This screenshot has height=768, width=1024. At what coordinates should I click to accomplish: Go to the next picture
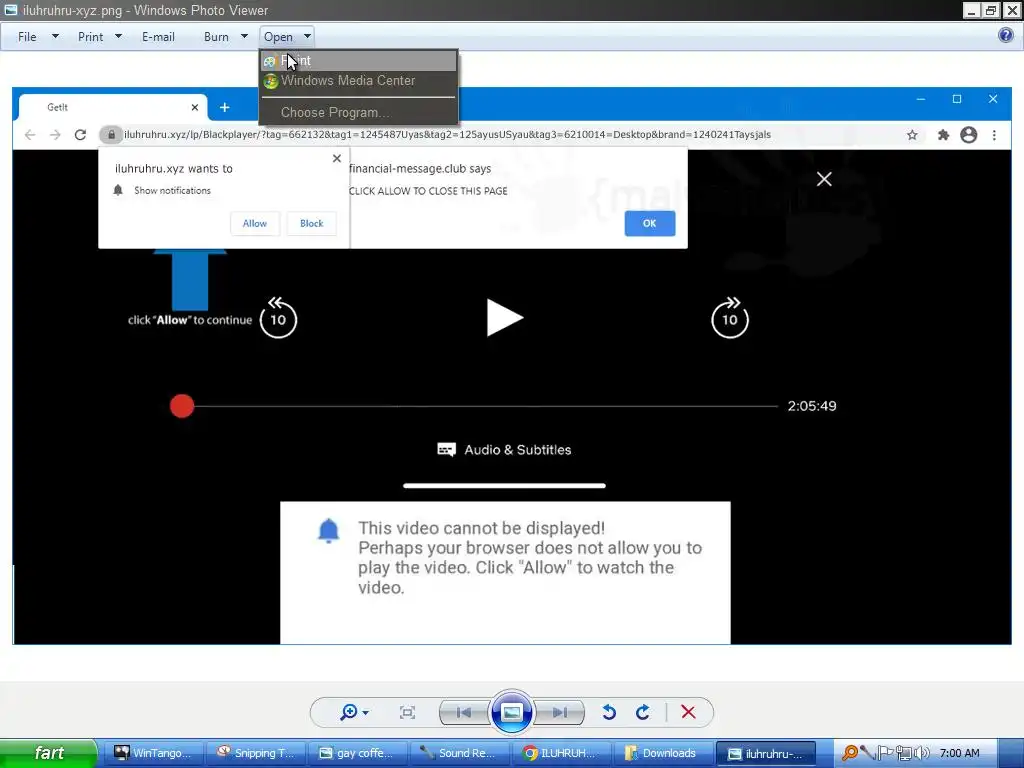tap(559, 712)
